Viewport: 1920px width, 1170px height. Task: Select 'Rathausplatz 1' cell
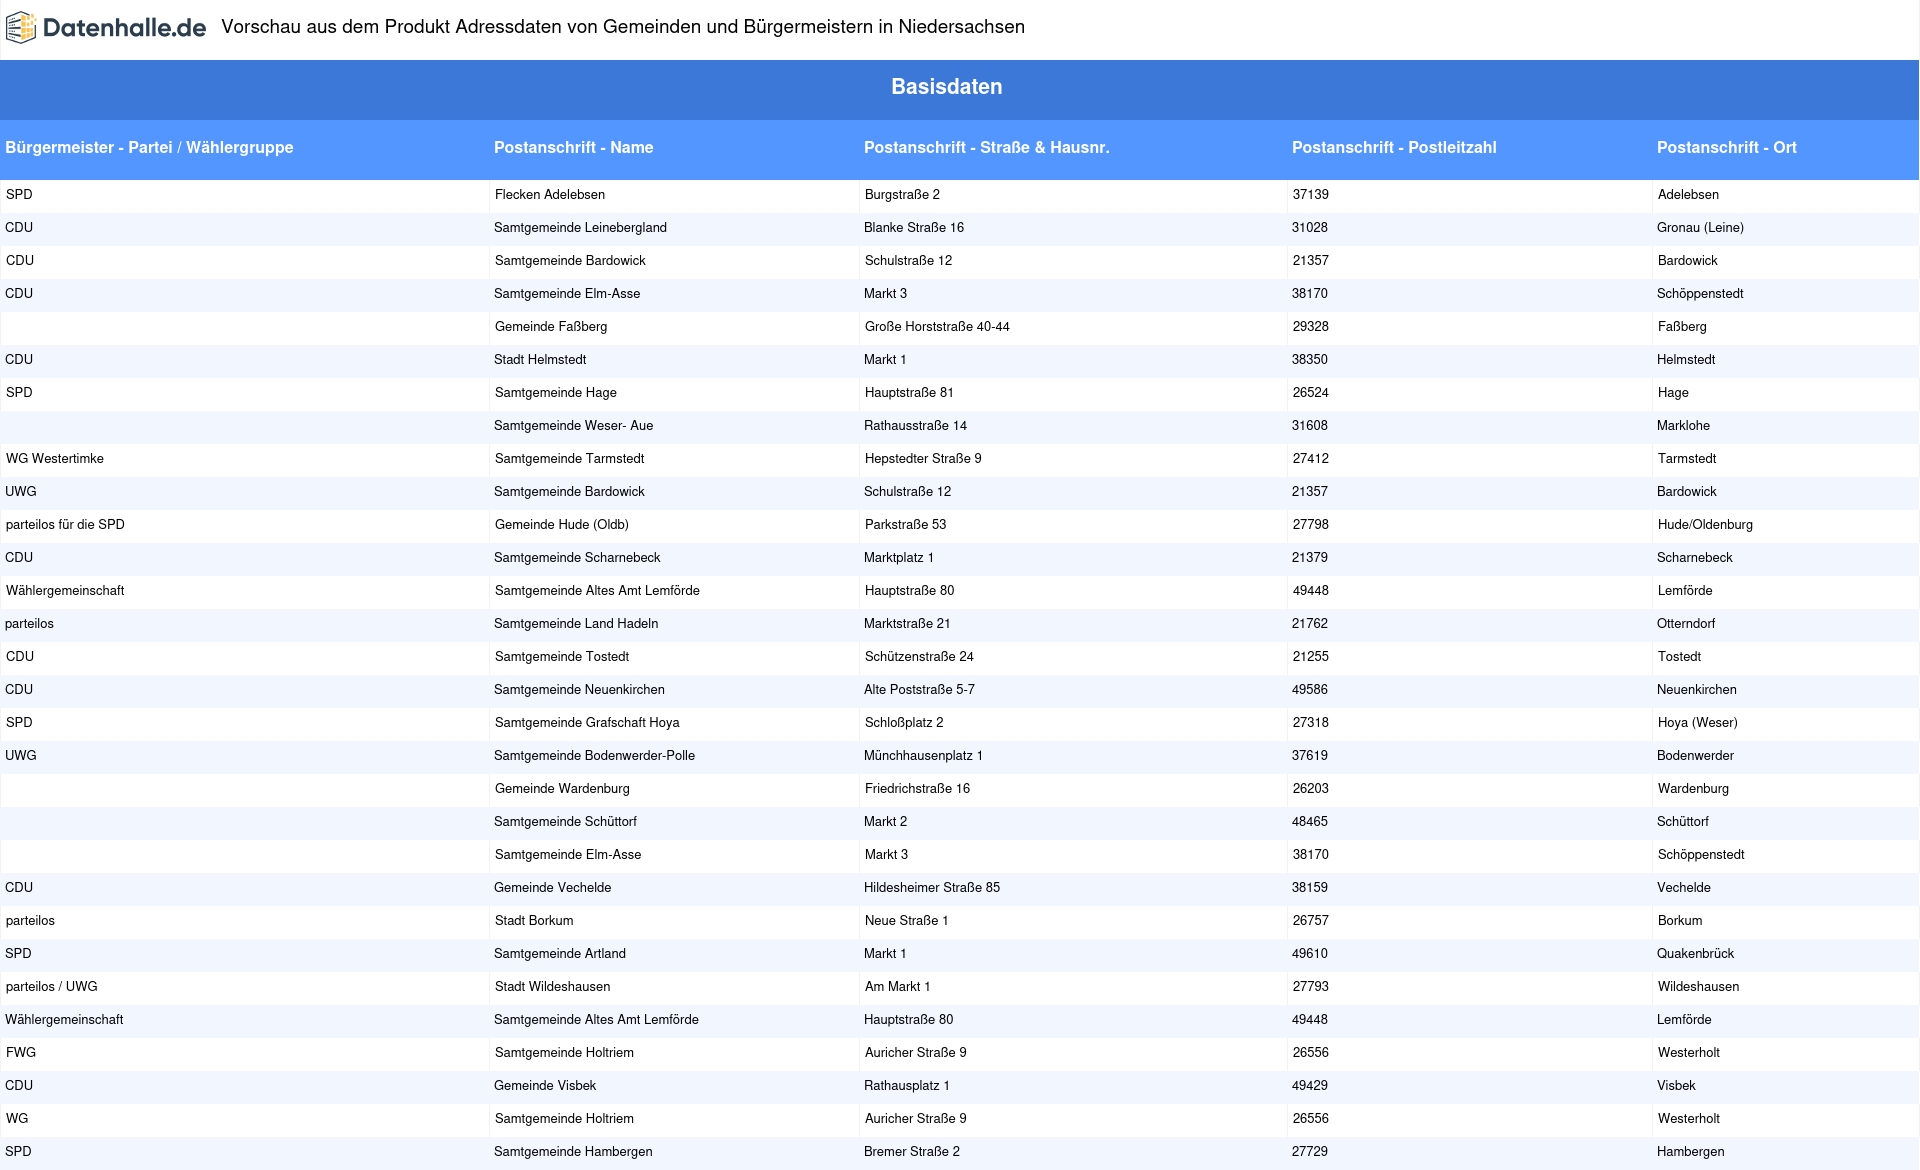(1073, 1086)
